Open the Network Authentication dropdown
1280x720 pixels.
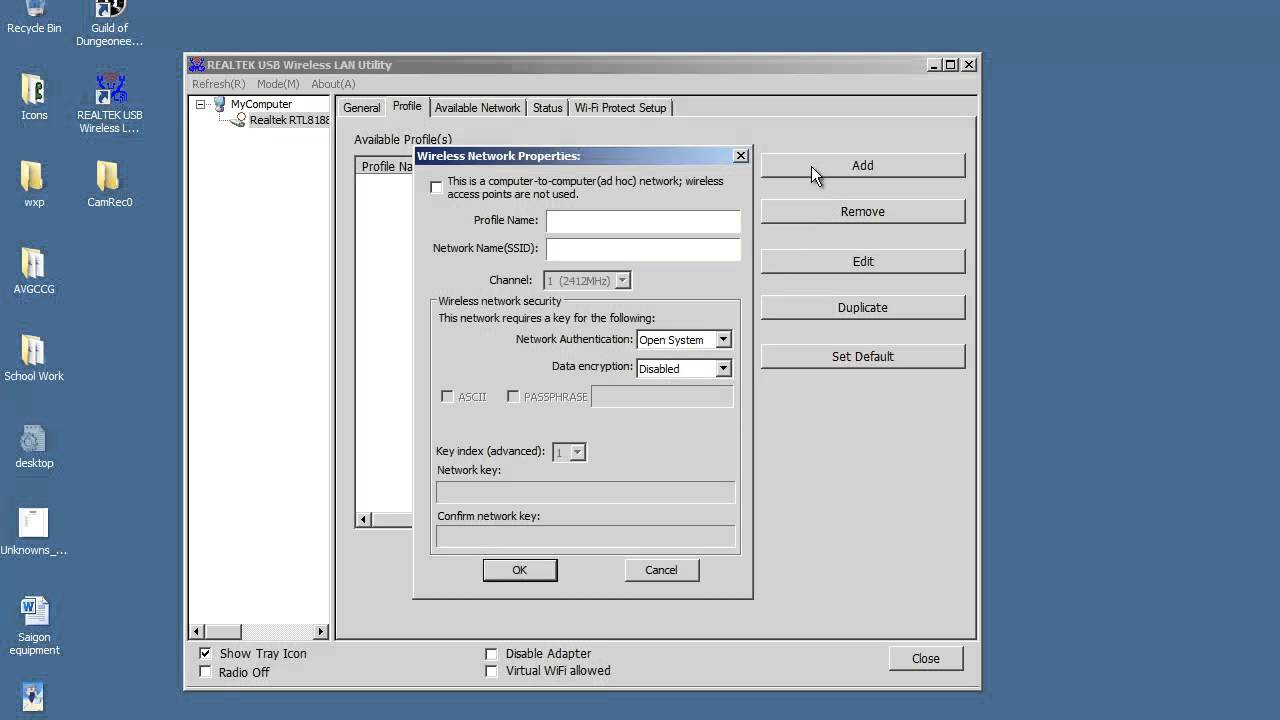723,340
